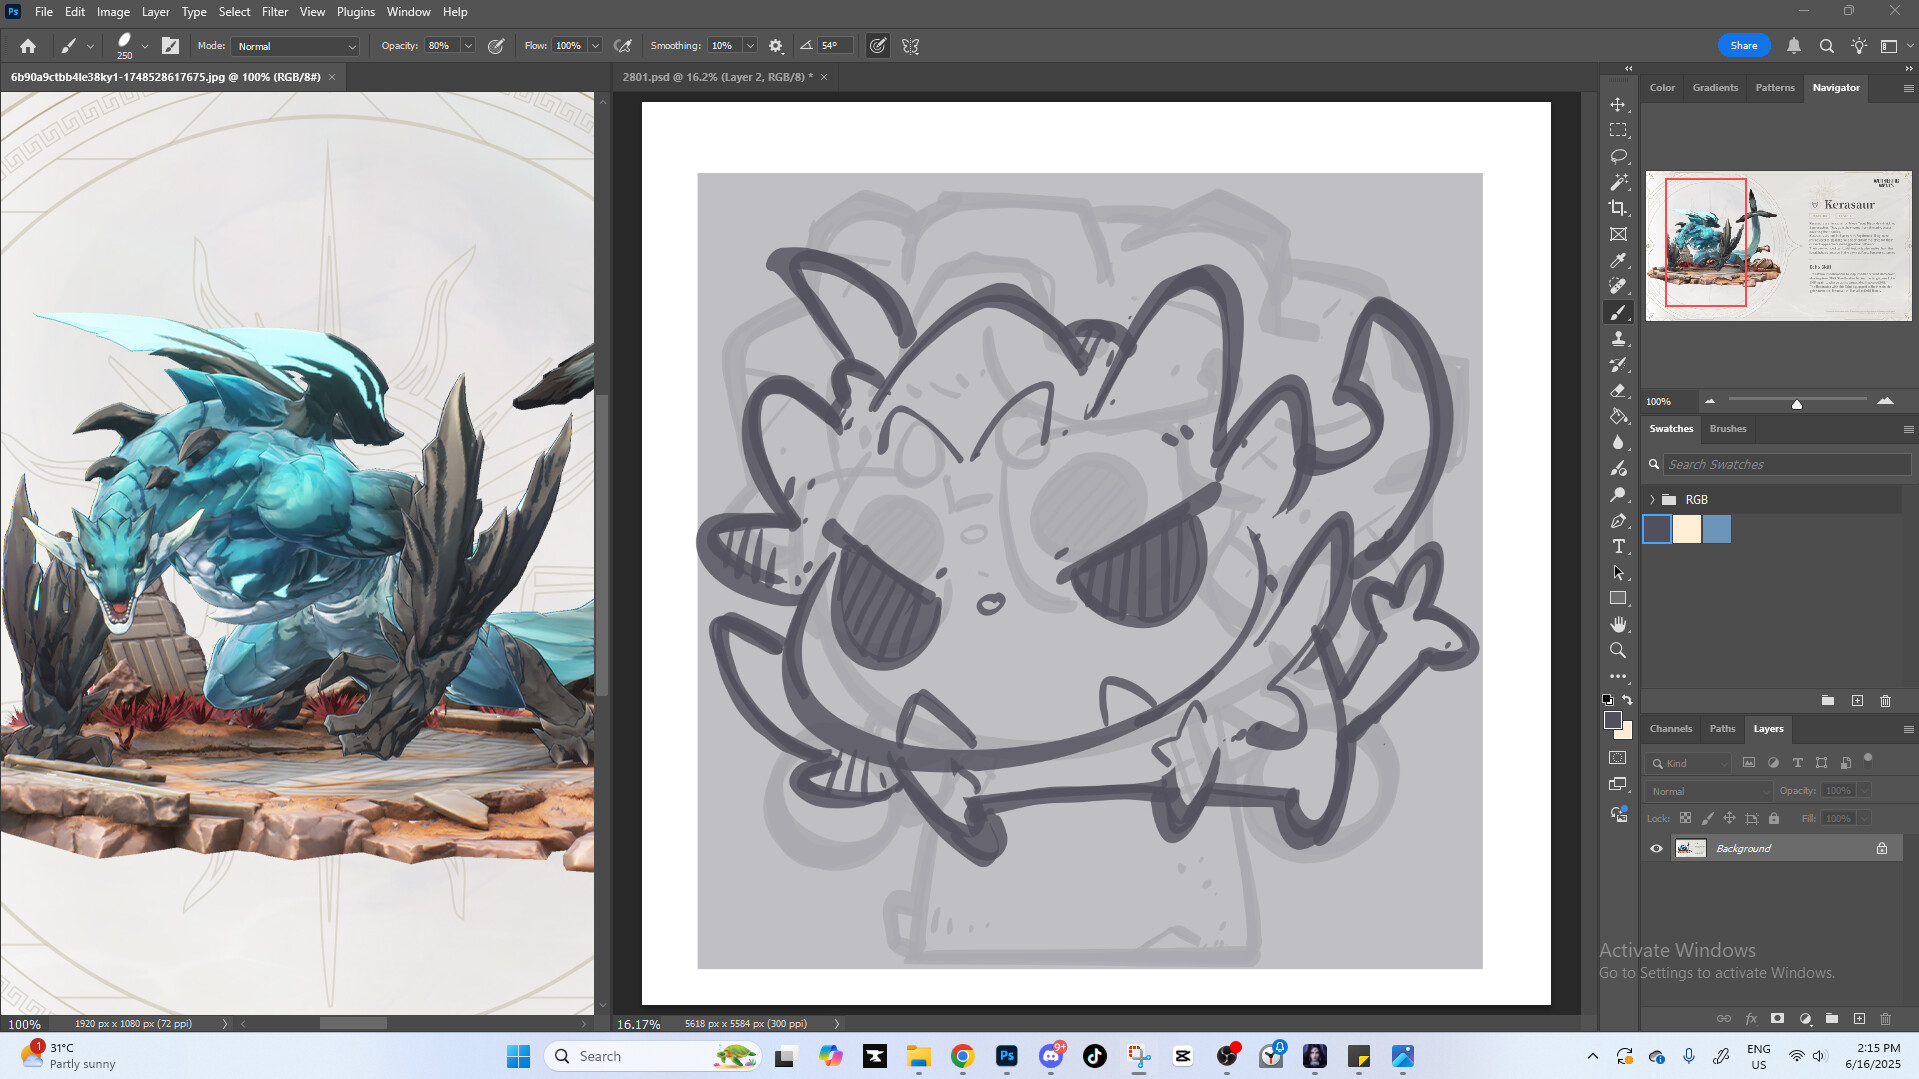This screenshot has width=1919, height=1079.
Task: Toggle symmetry paint options butterfly
Action: tap(911, 46)
